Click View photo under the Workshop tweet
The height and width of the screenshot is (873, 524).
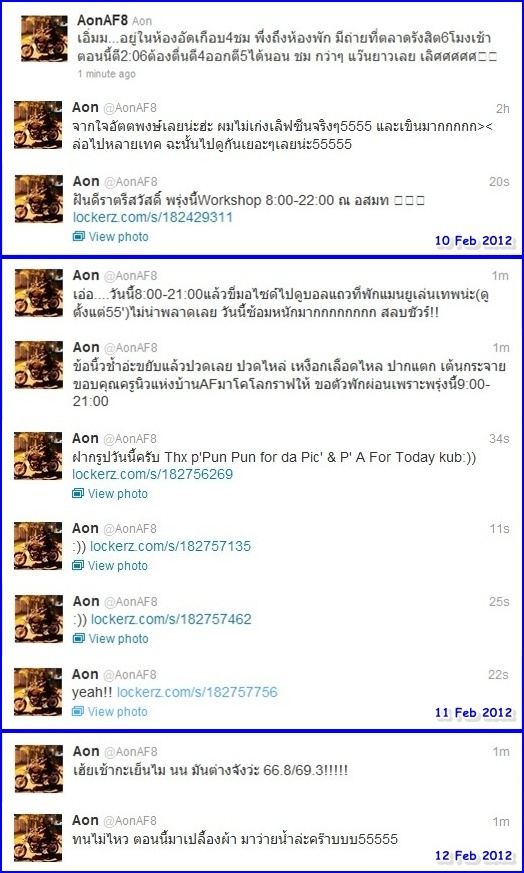(x=118, y=237)
